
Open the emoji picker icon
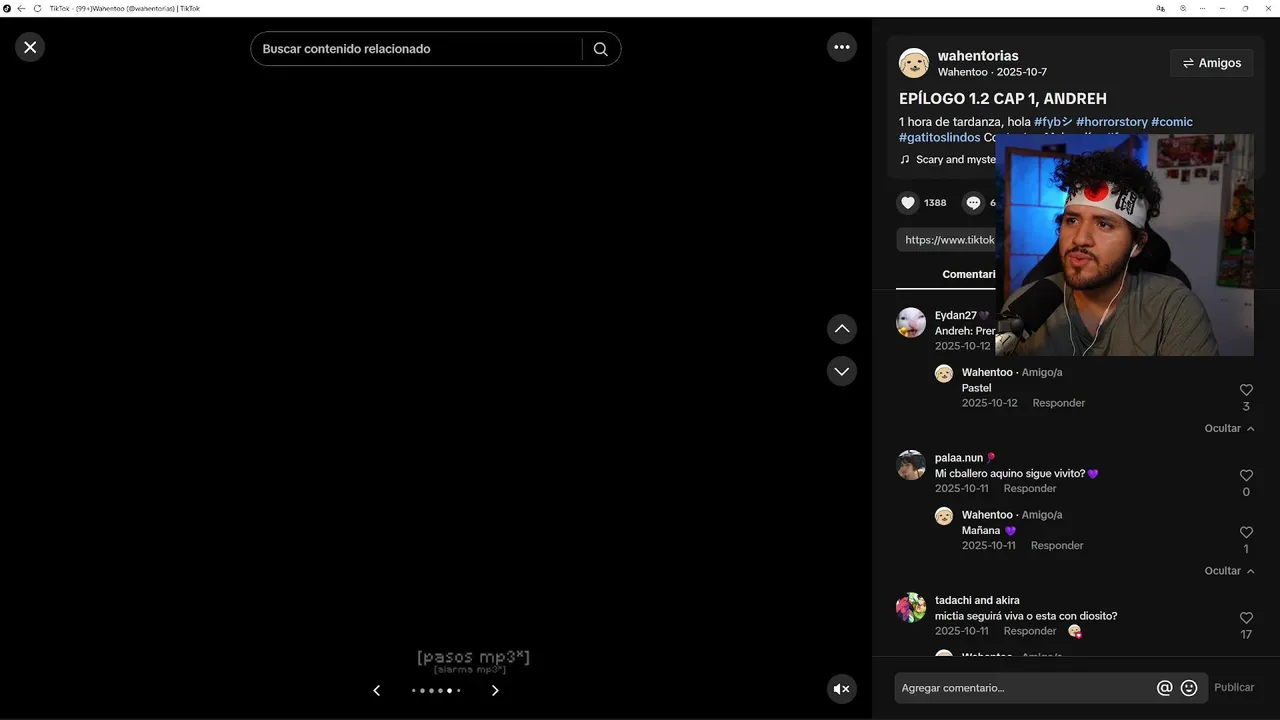coord(1189,688)
